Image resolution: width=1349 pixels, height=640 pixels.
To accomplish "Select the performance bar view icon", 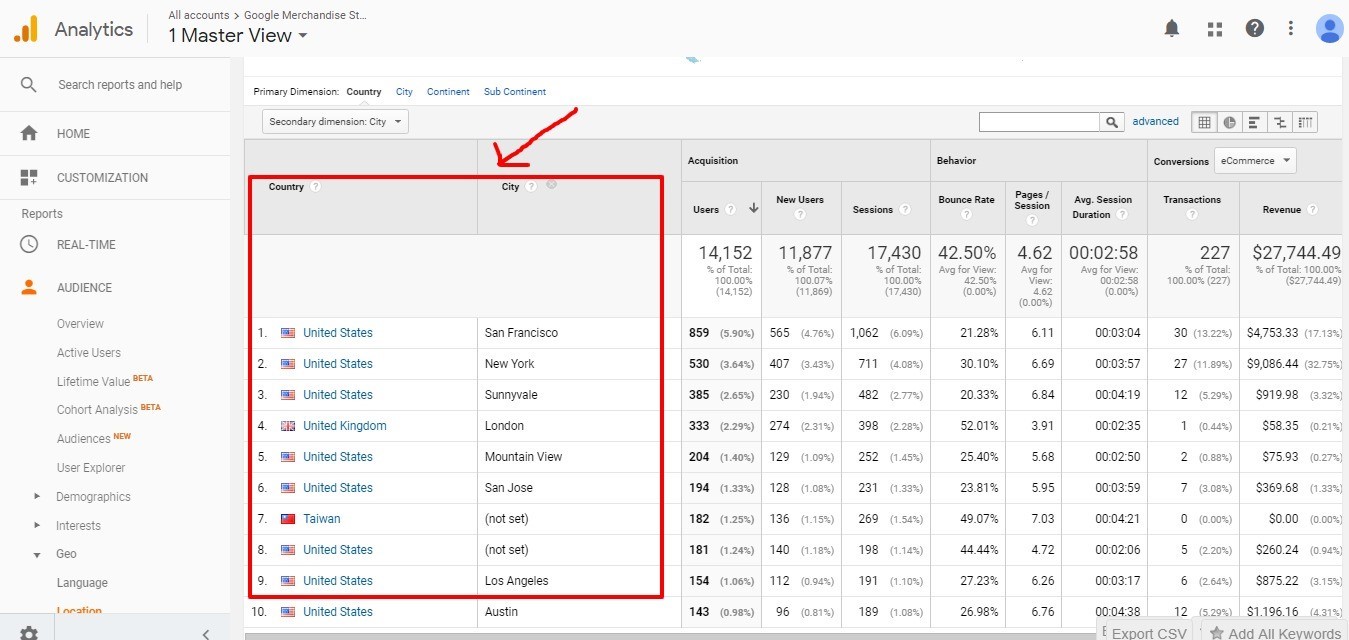I will pos(1254,122).
